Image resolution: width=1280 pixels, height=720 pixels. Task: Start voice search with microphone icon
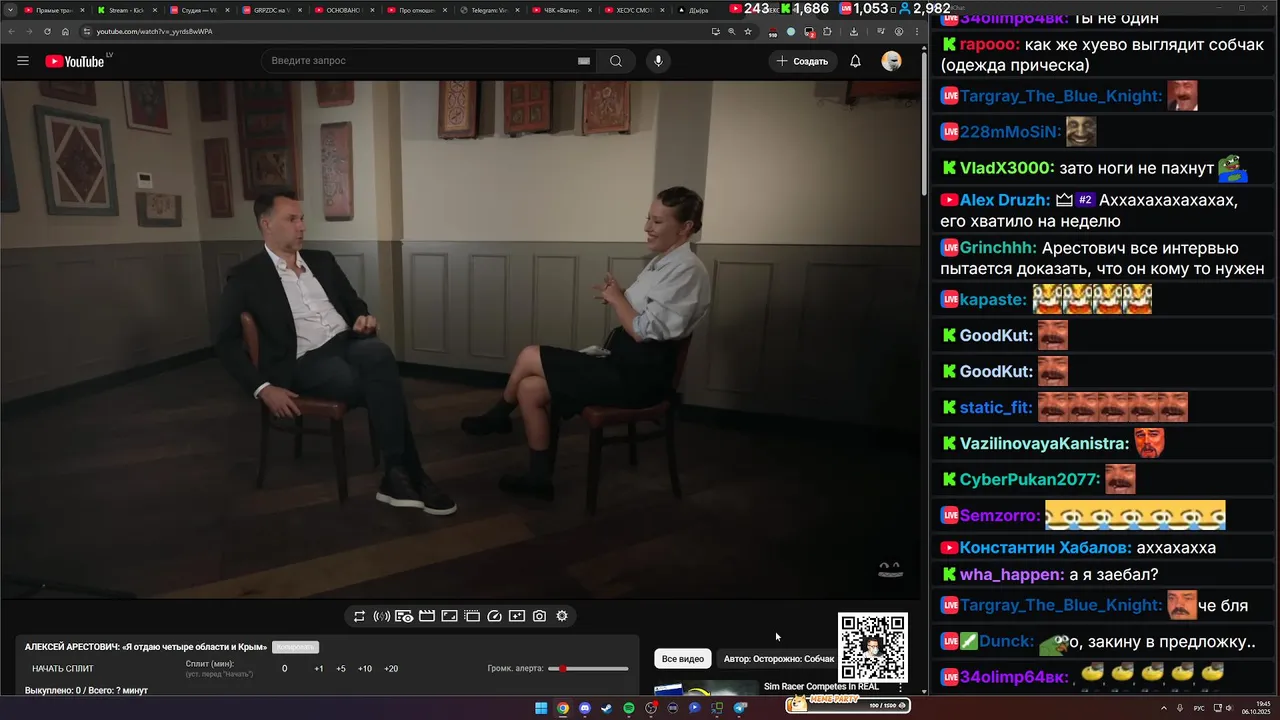658,61
